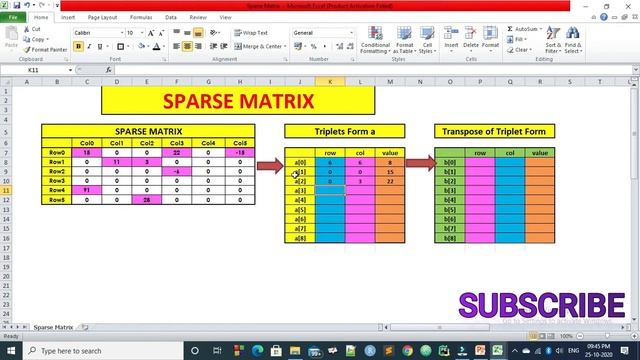640x360 pixels.
Task: Open Merge & Center dropdown arrow
Action: click(285, 47)
